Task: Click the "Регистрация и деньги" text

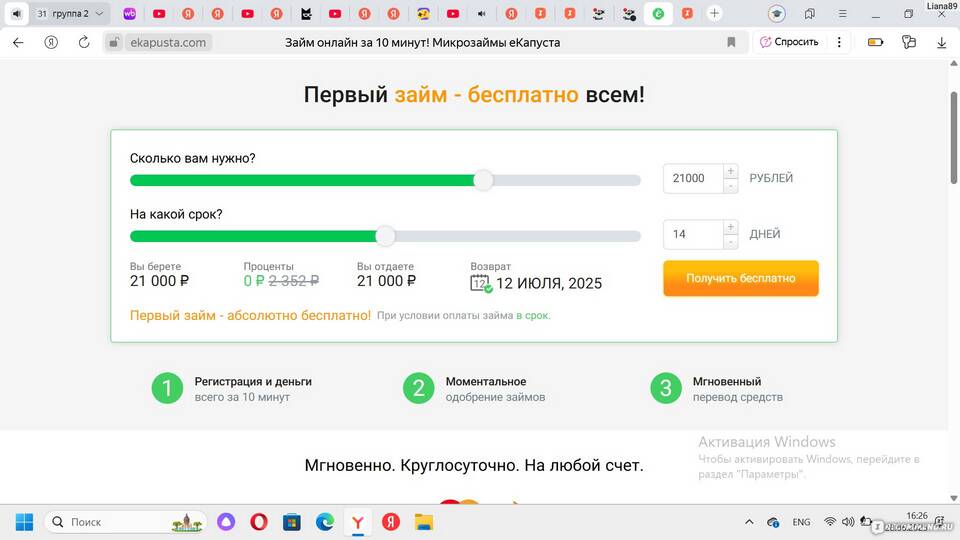Action: coord(253,381)
